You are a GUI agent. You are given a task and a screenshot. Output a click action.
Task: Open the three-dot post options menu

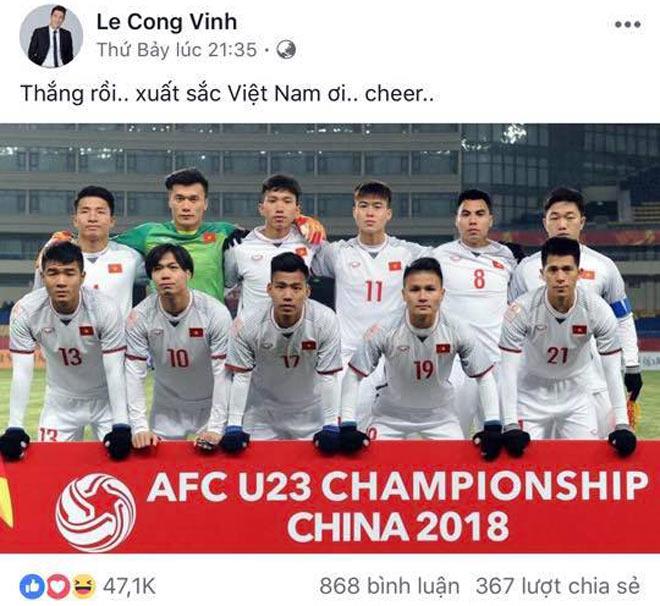[x=628, y=24]
